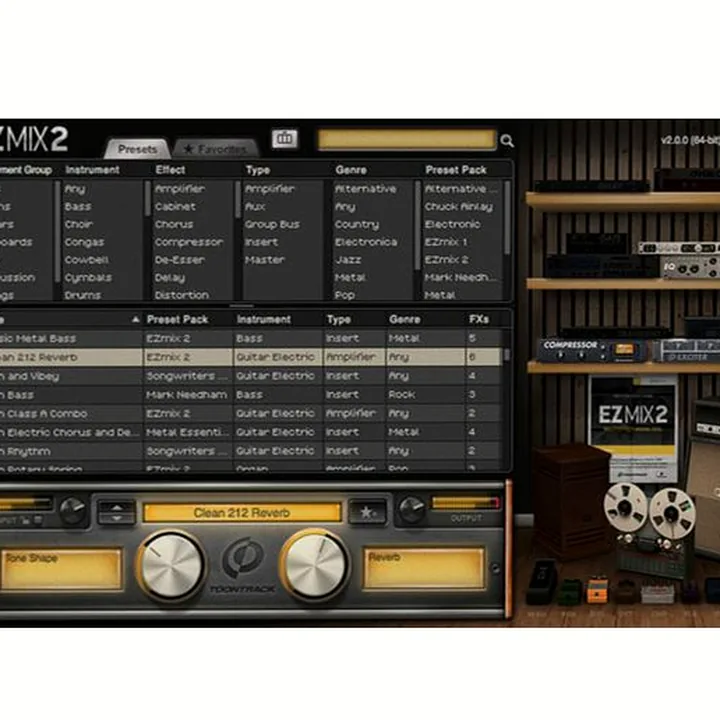The image size is (720, 720).
Task: Toggle the input lock icon
Action: (26, 520)
